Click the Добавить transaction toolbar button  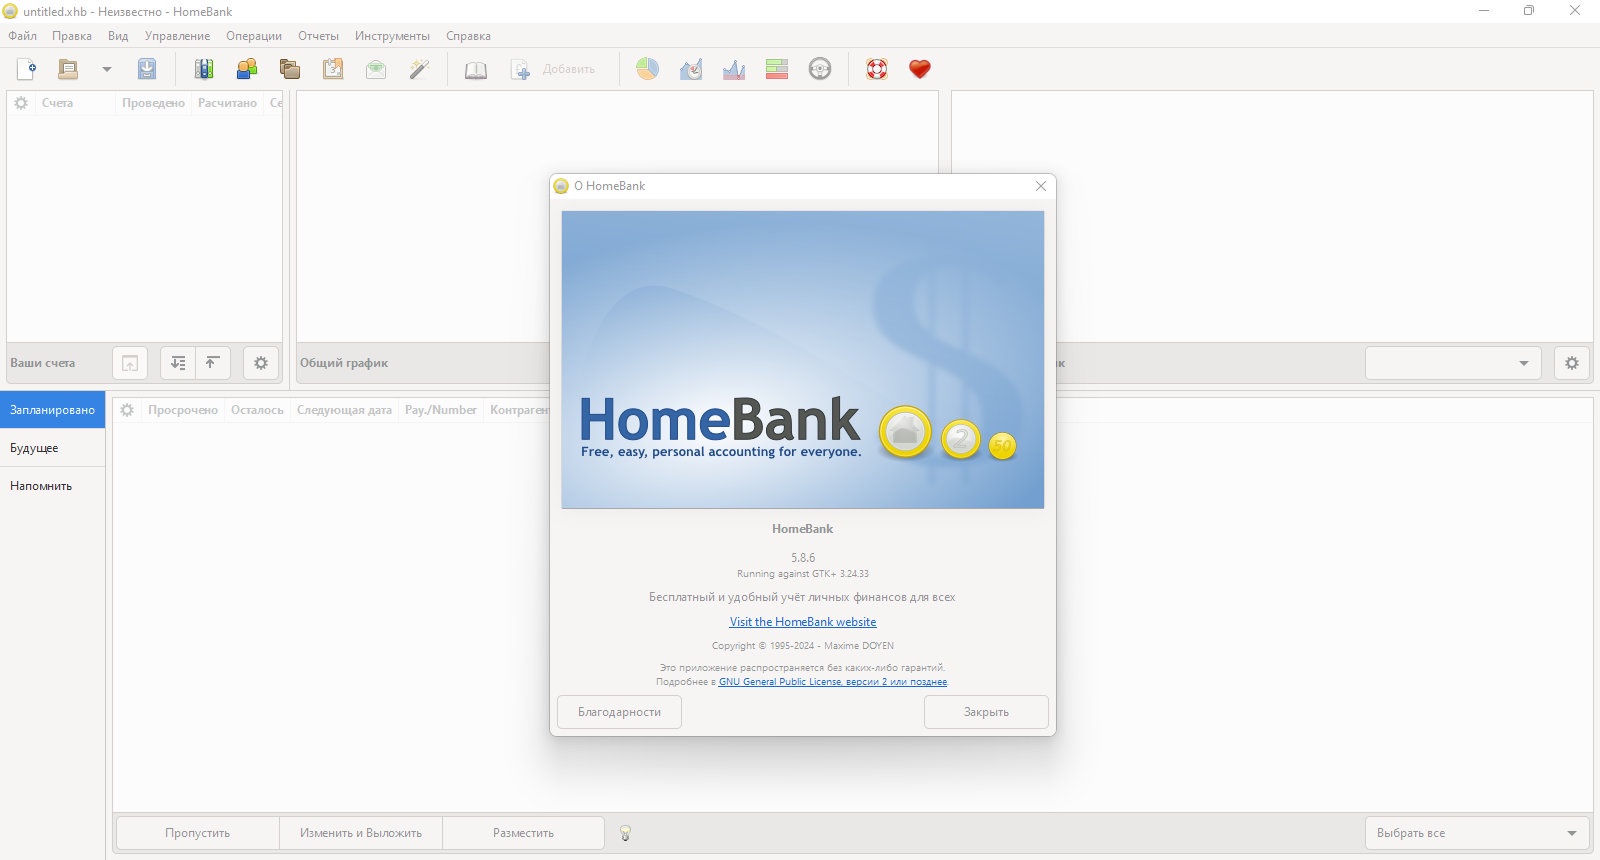553,69
